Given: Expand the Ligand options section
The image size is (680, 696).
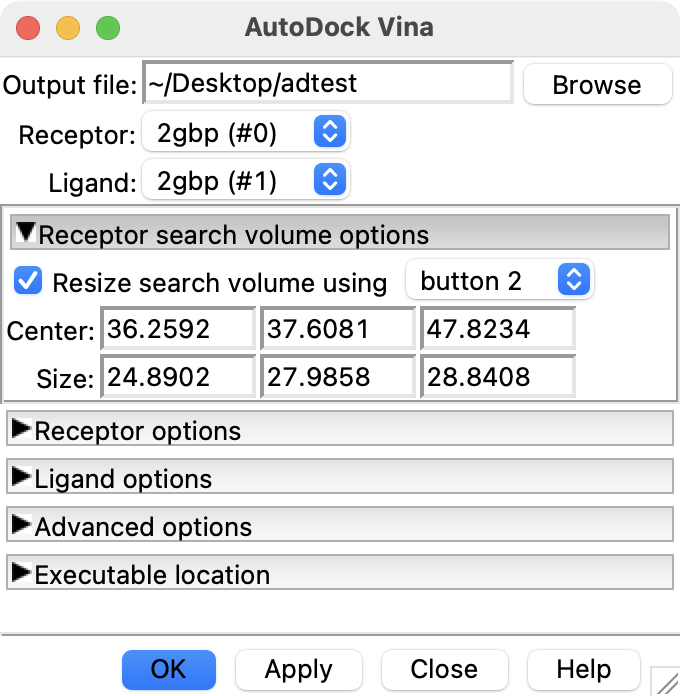Looking at the screenshot, I should pyautogui.click(x=21, y=478).
